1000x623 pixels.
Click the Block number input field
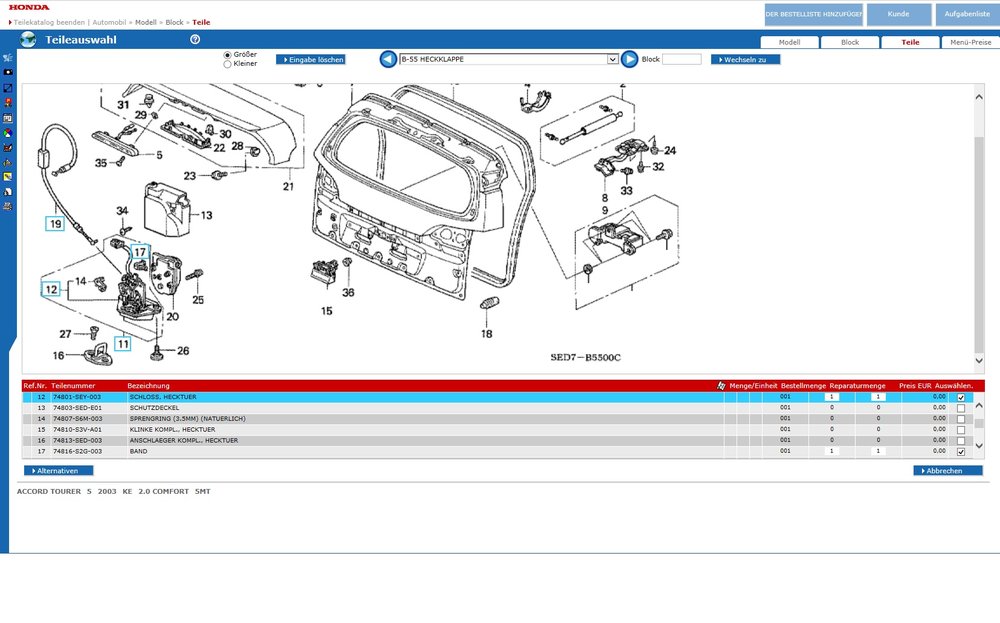click(682, 59)
